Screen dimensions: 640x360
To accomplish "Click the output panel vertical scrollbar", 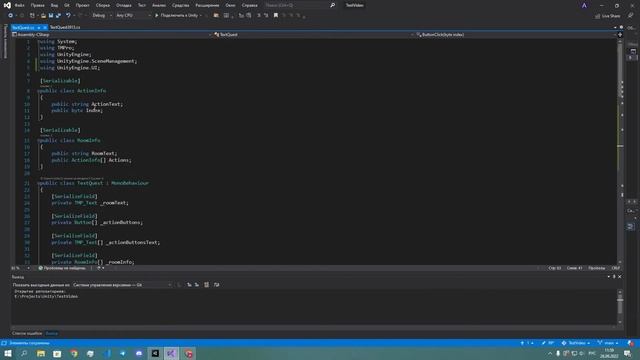I will tap(620, 307).
